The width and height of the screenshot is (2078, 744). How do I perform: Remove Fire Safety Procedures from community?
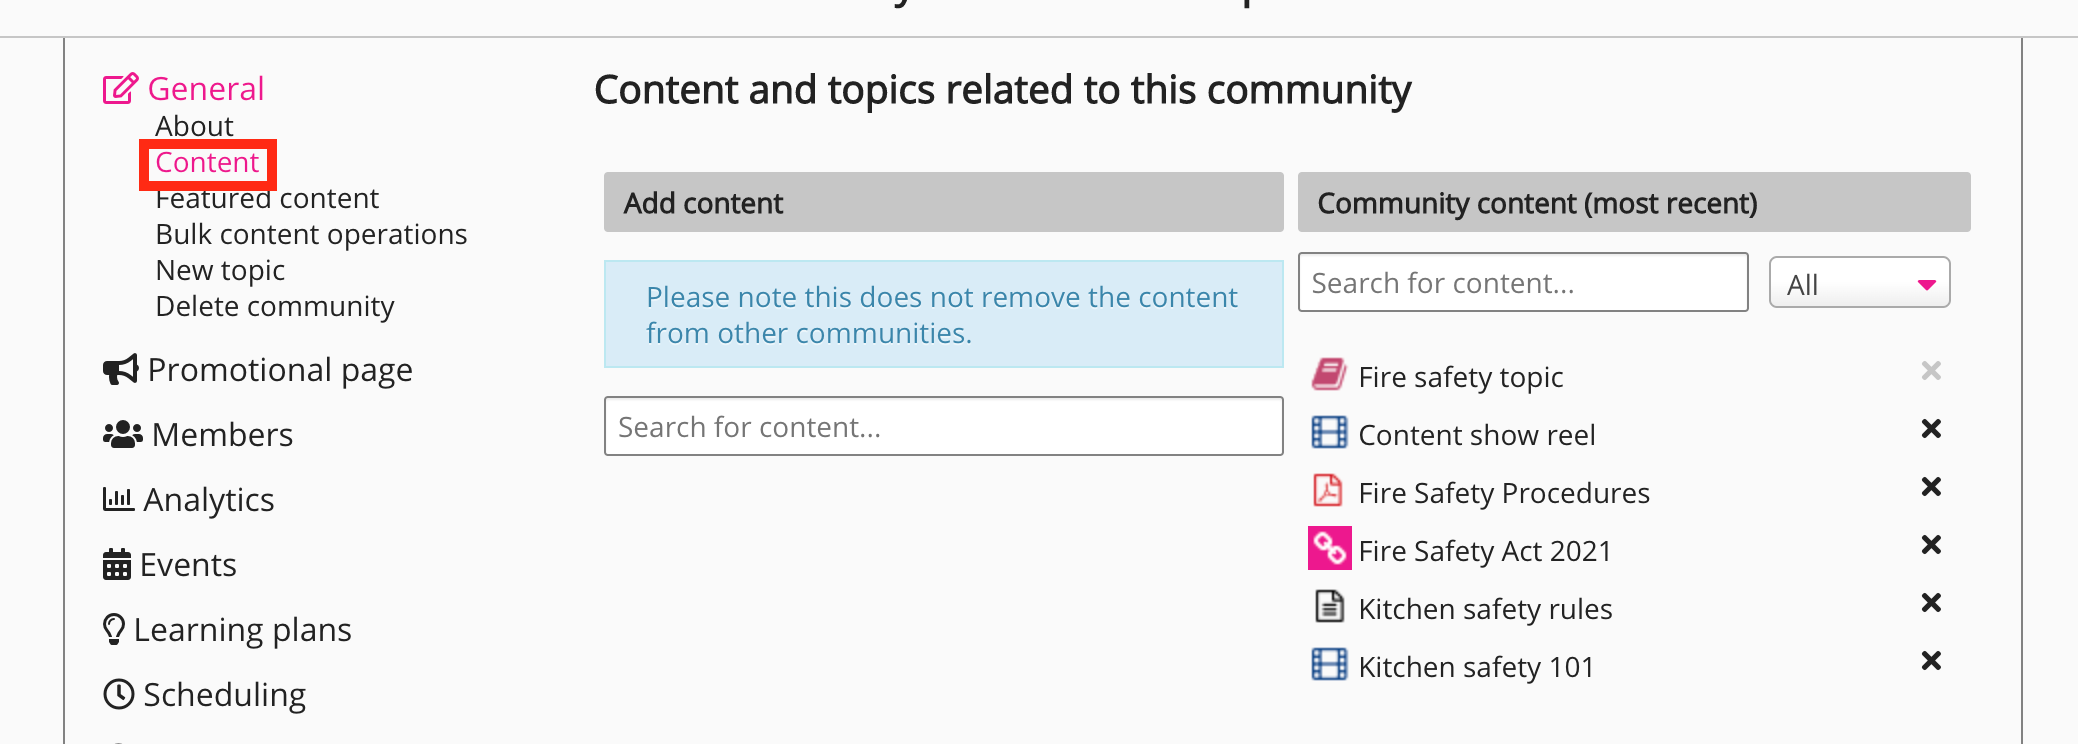pos(1931,487)
